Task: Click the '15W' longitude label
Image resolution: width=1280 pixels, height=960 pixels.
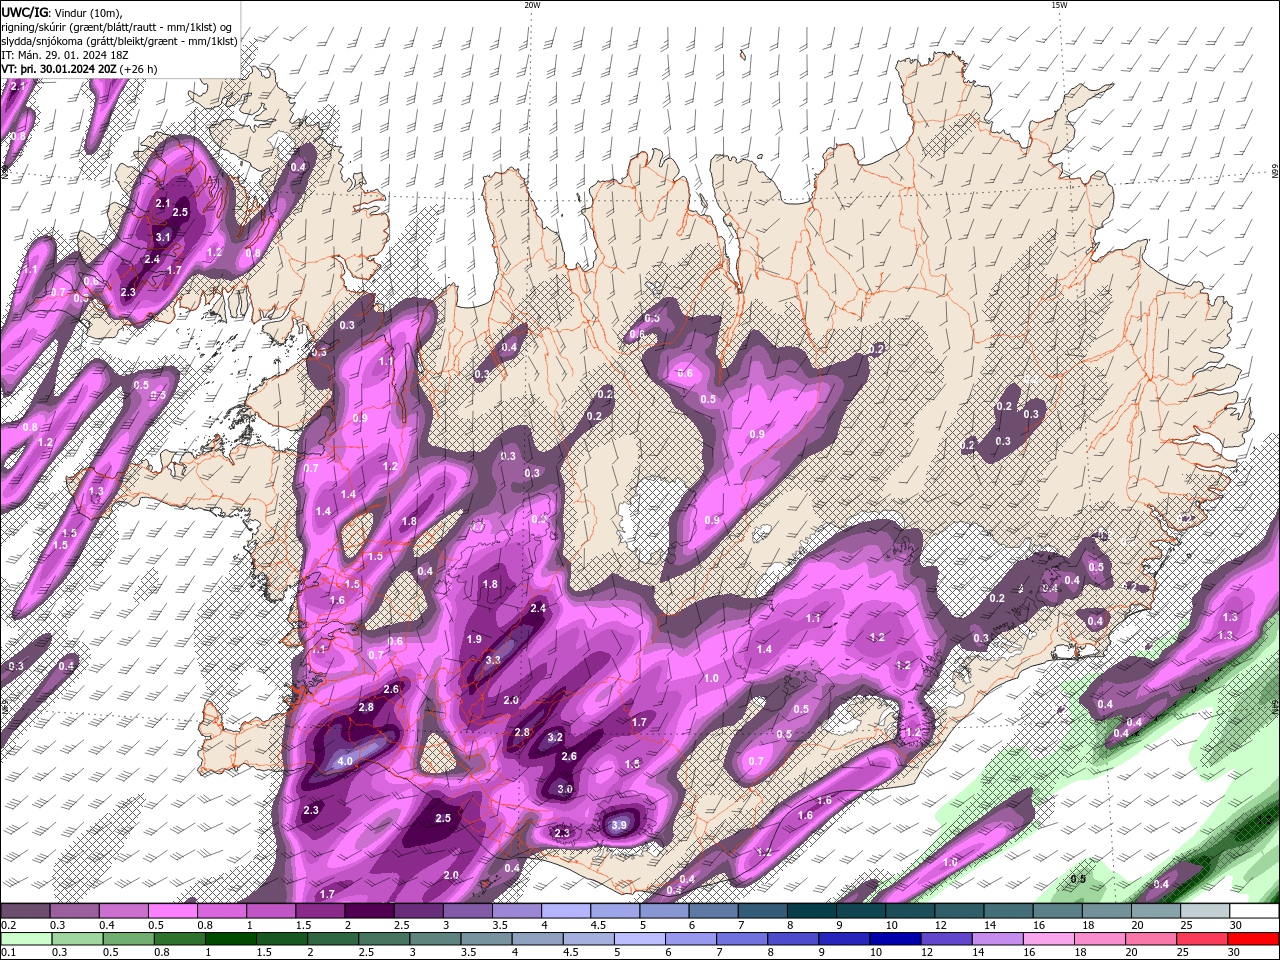Action: click(1059, 5)
